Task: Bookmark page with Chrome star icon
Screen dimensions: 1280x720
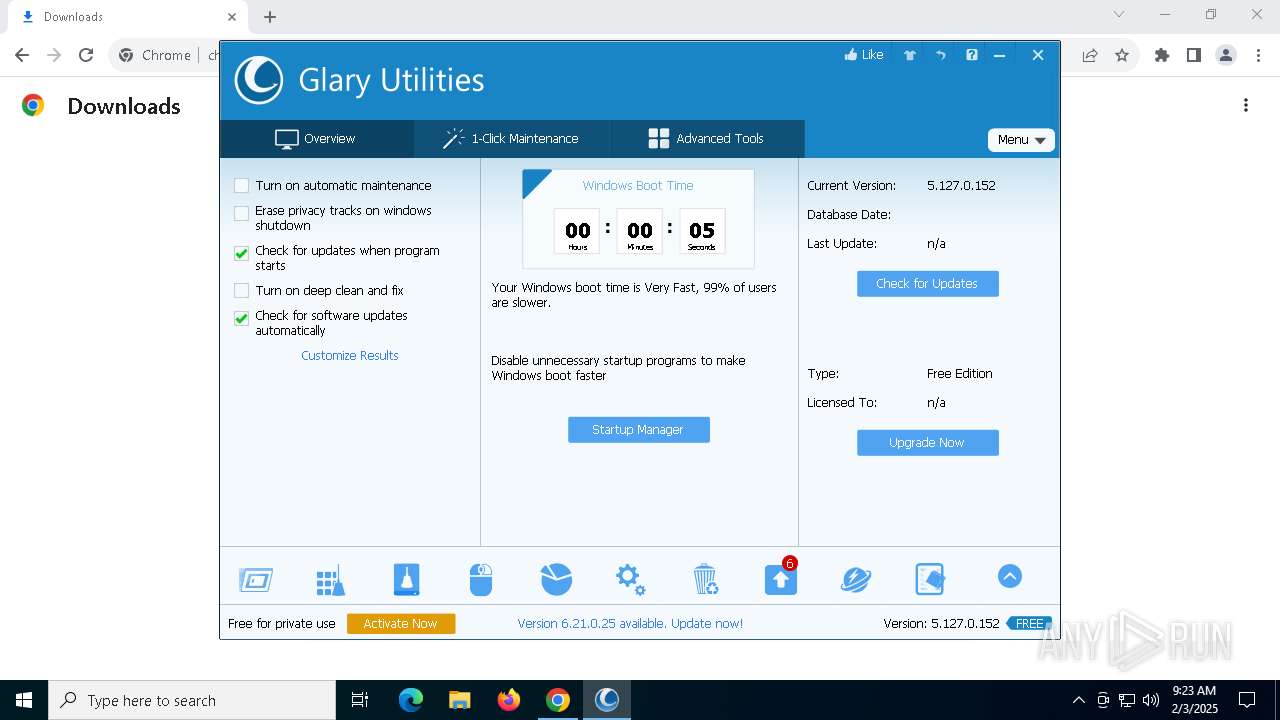Action: coord(1122,55)
